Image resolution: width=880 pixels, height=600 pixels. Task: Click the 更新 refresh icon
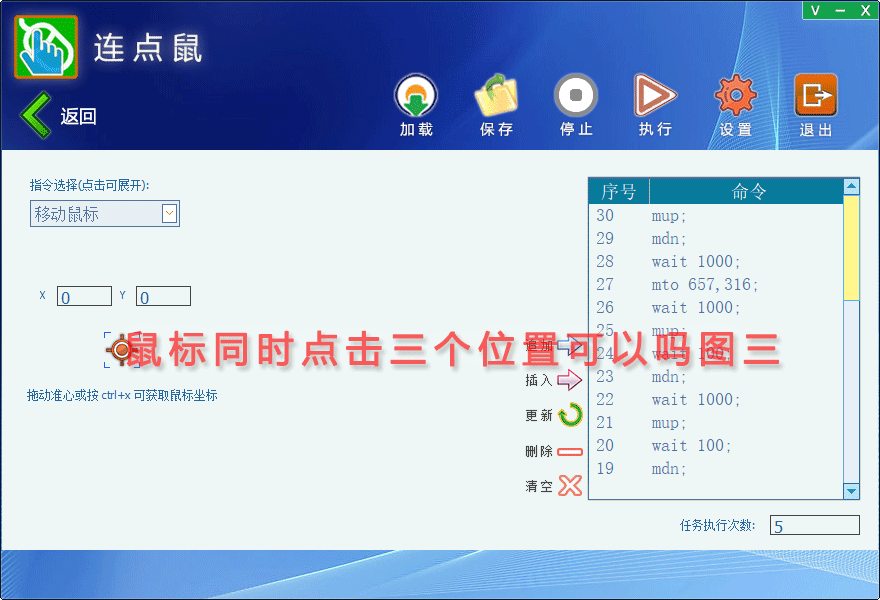(571, 415)
